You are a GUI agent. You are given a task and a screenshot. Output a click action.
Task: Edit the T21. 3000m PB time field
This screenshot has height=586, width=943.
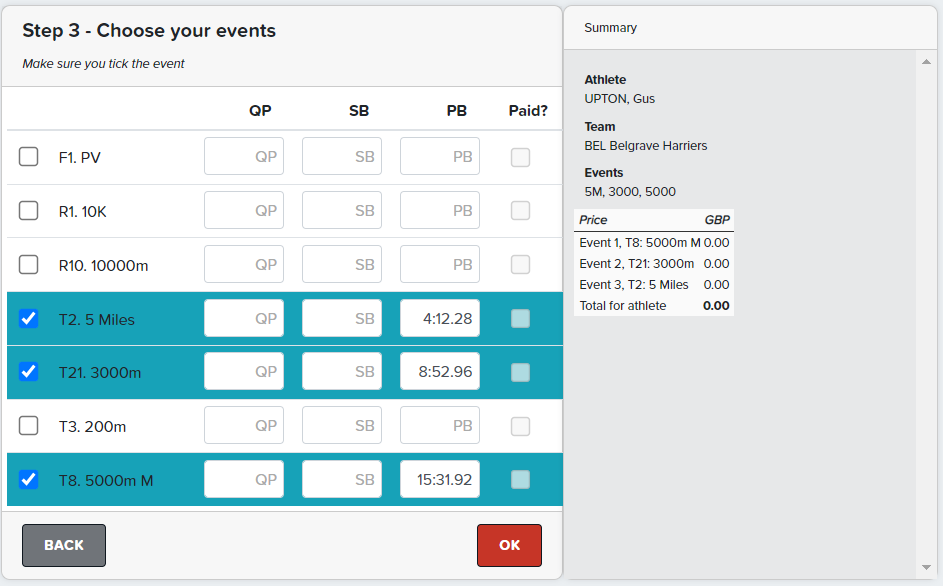[x=439, y=372]
